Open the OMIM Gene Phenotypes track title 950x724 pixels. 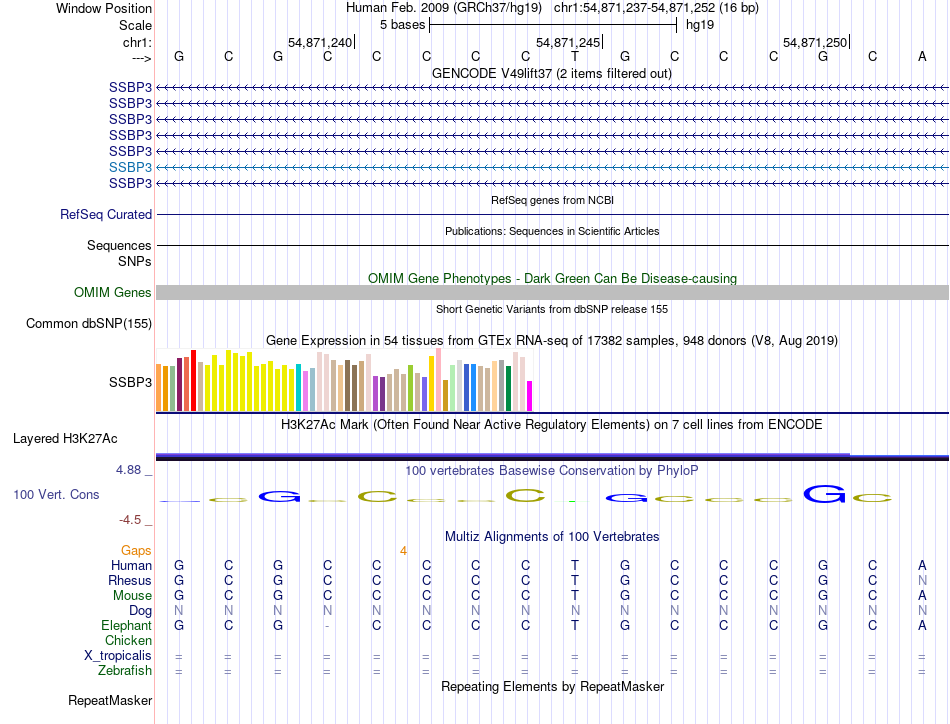pyautogui.click(x=552, y=278)
